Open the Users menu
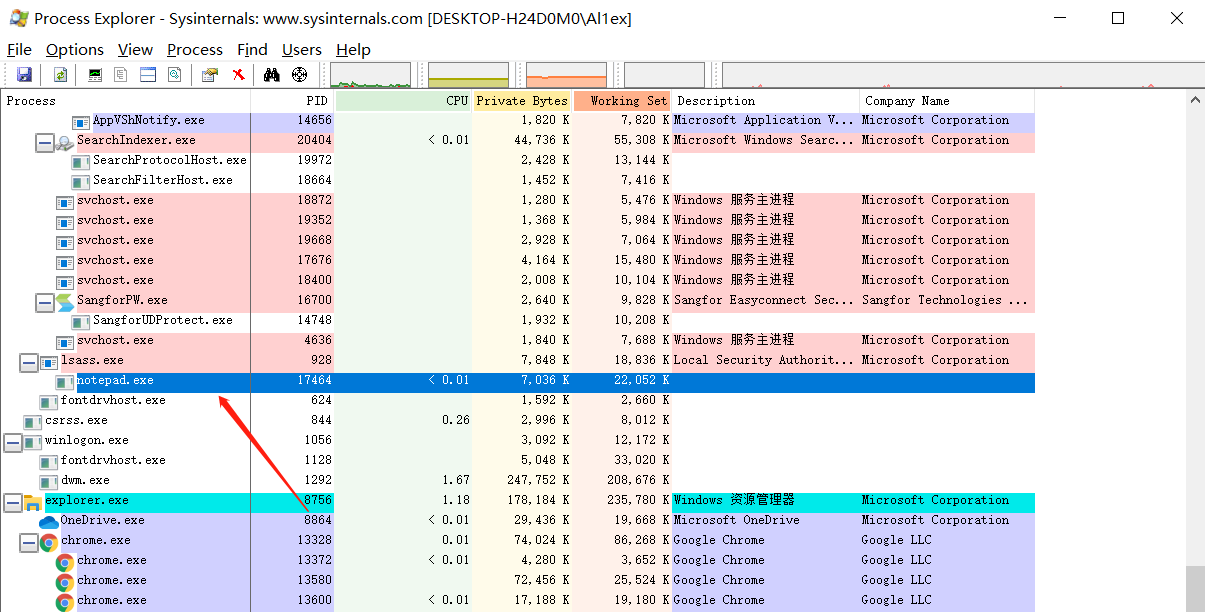Image resolution: width=1205 pixels, height=612 pixels. 302,49
